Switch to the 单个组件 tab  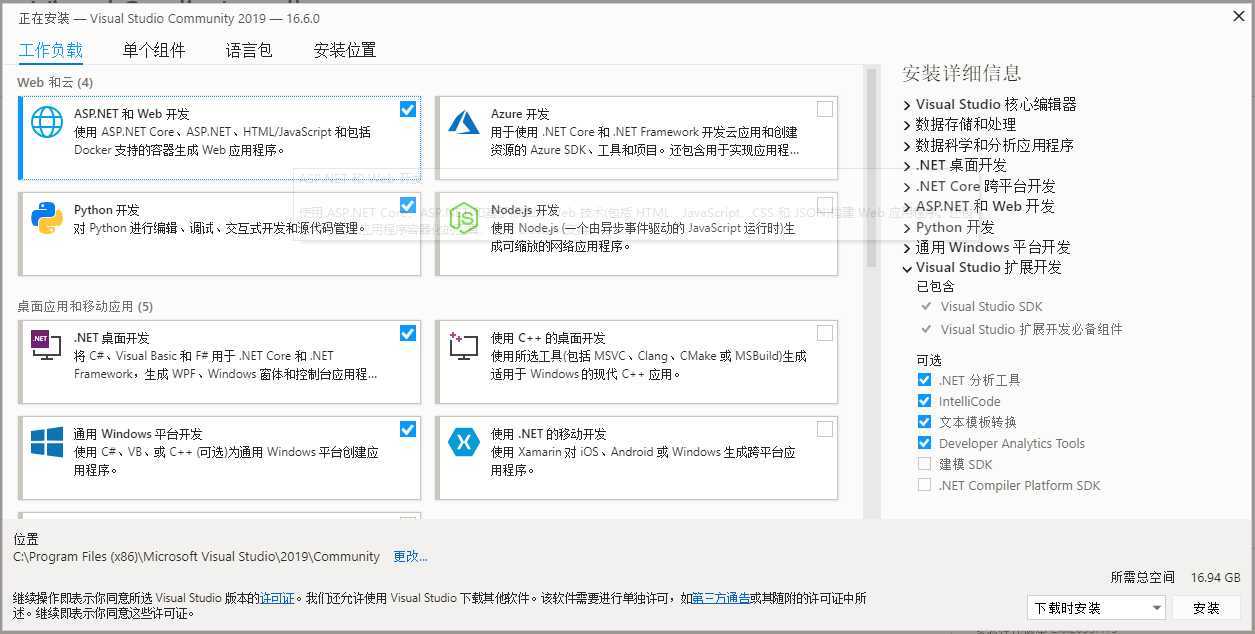154,50
